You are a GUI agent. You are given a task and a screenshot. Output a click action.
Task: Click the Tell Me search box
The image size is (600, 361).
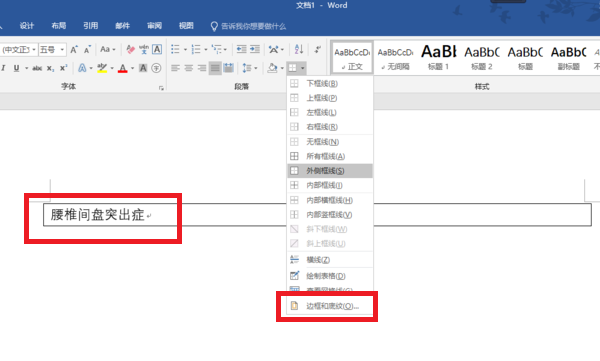point(248,26)
